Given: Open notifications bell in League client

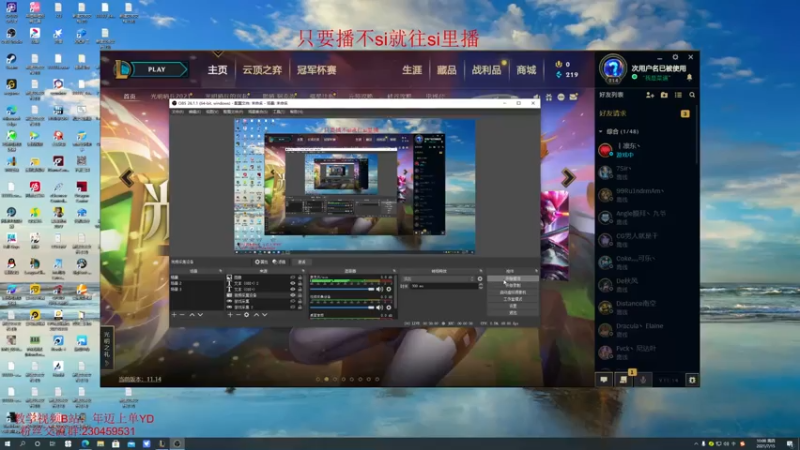Looking at the screenshot, I should [689, 78].
